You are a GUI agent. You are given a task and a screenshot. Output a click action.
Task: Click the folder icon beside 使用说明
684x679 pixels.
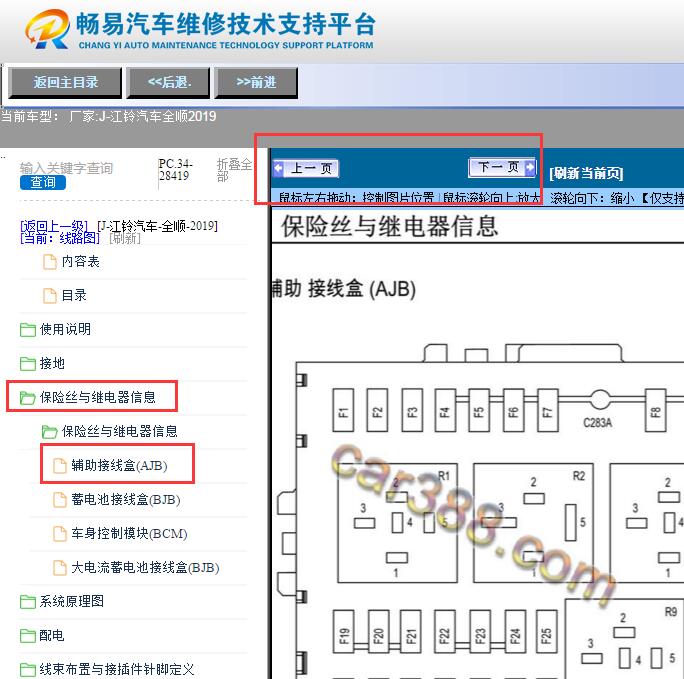27,330
